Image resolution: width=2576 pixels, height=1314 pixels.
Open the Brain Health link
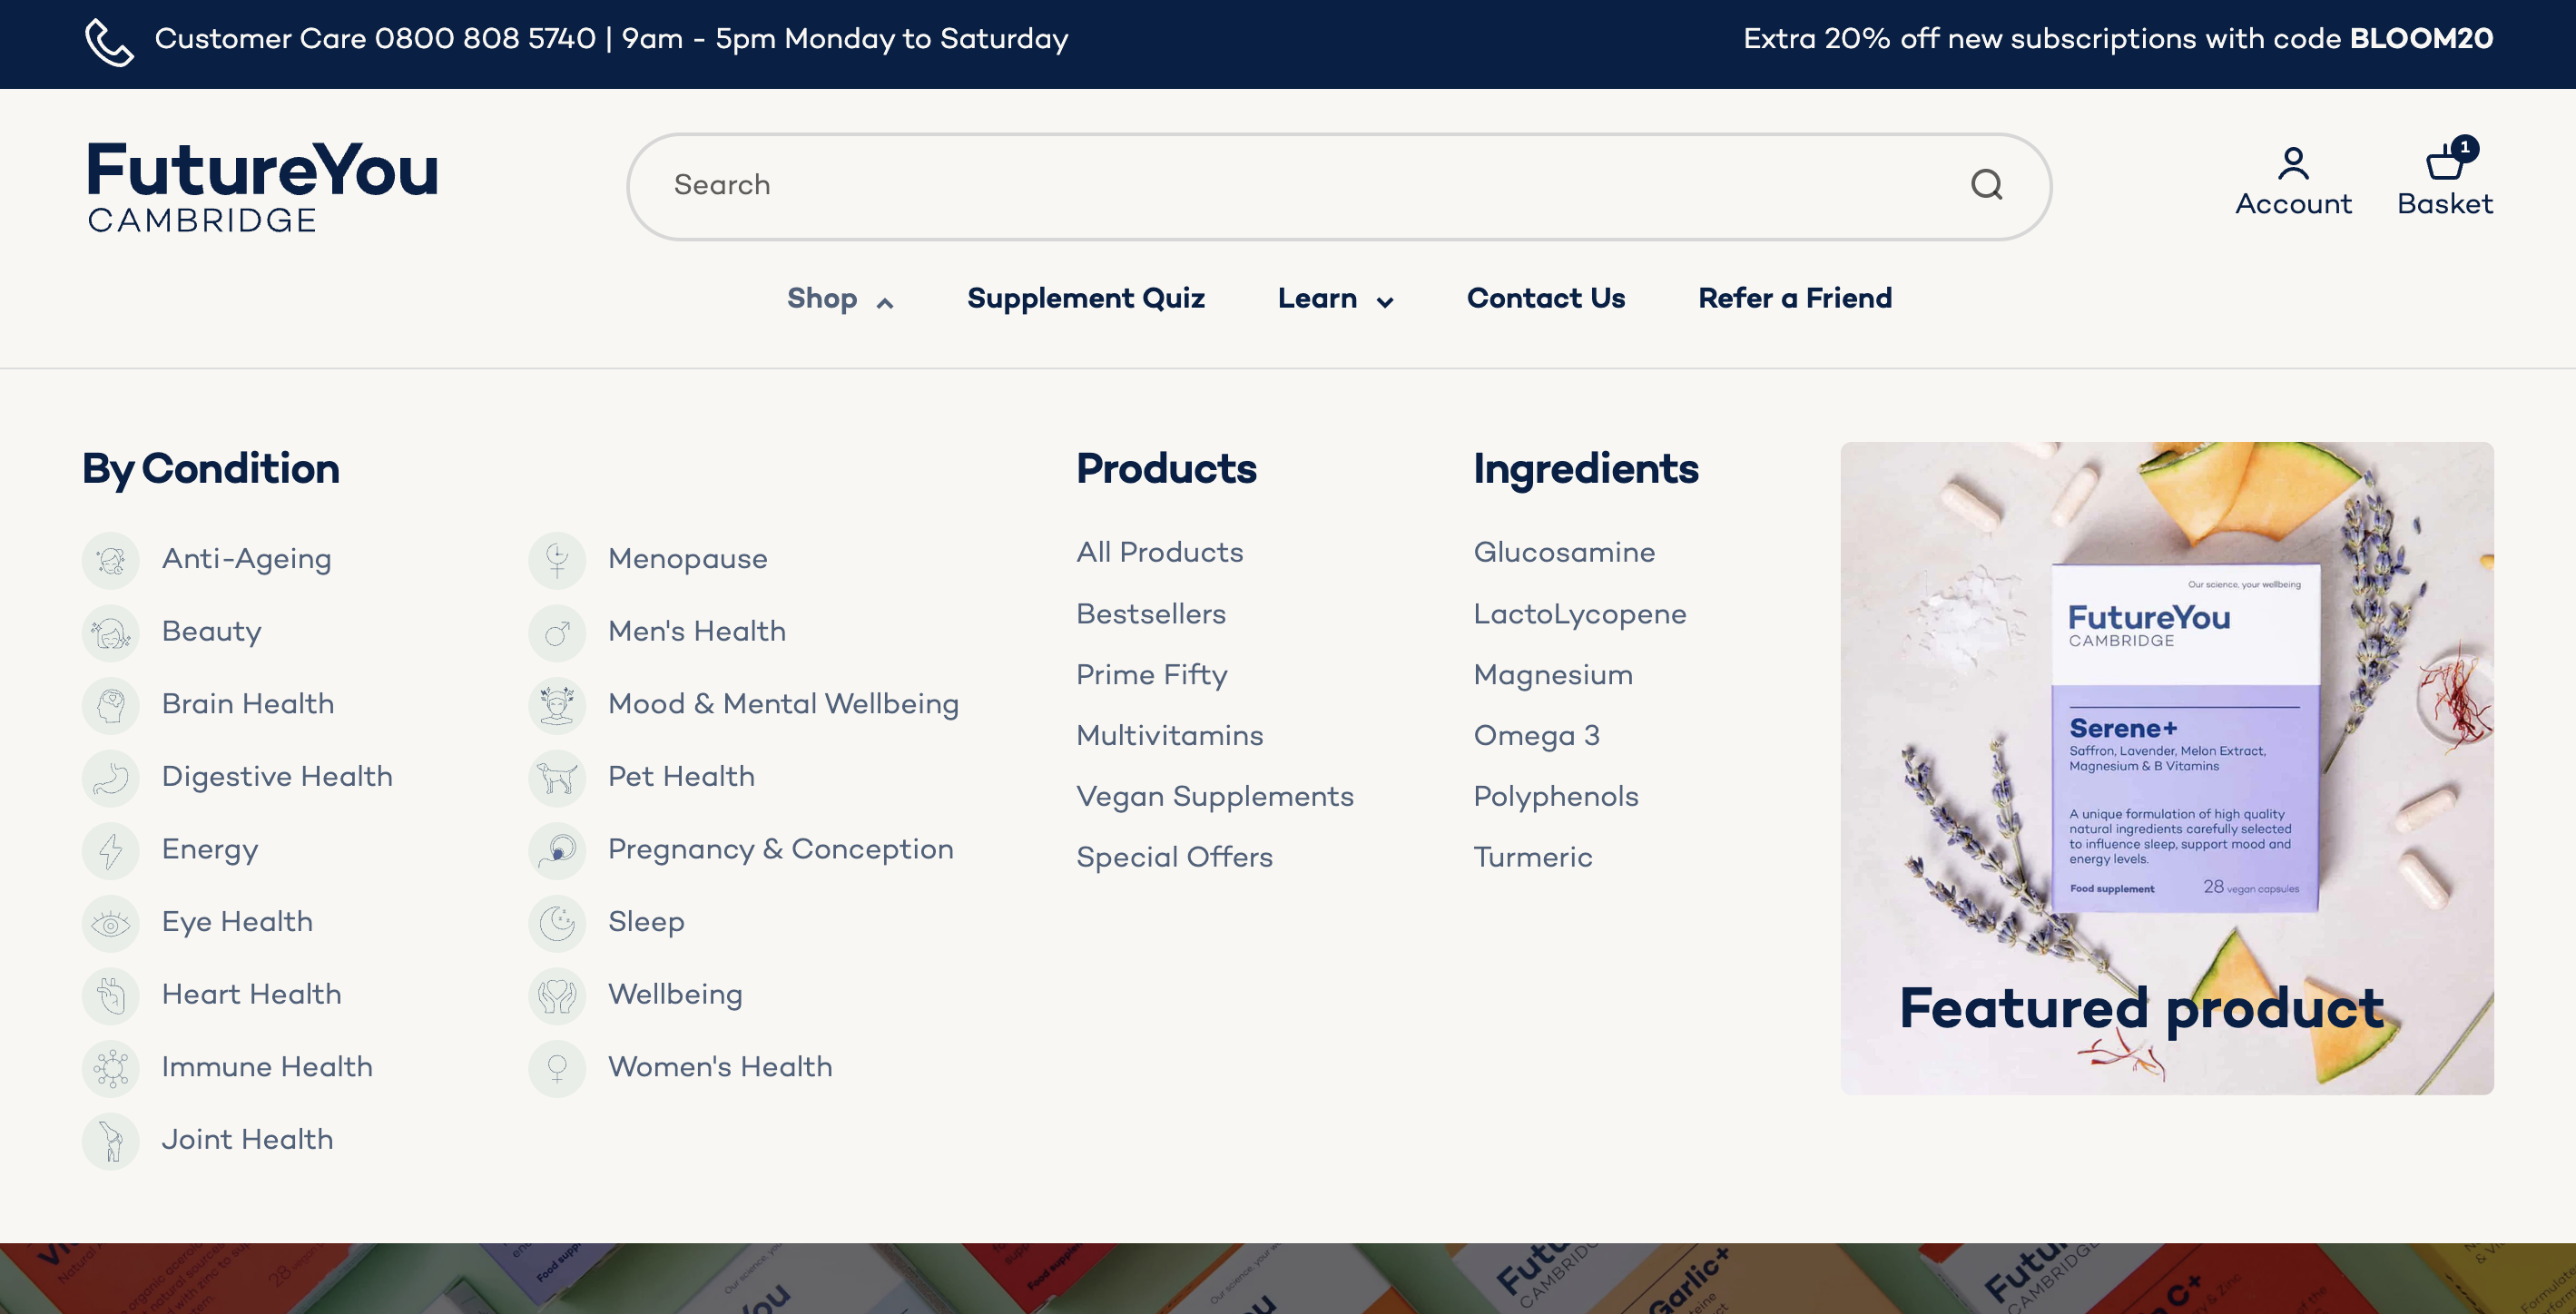pyautogui.click(x=248, y=704)
